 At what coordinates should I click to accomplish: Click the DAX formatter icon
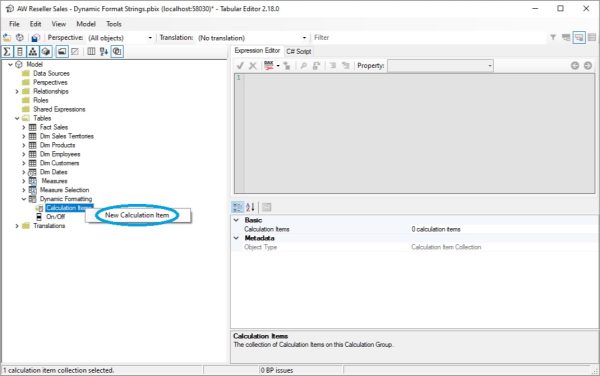coord(269,66)
